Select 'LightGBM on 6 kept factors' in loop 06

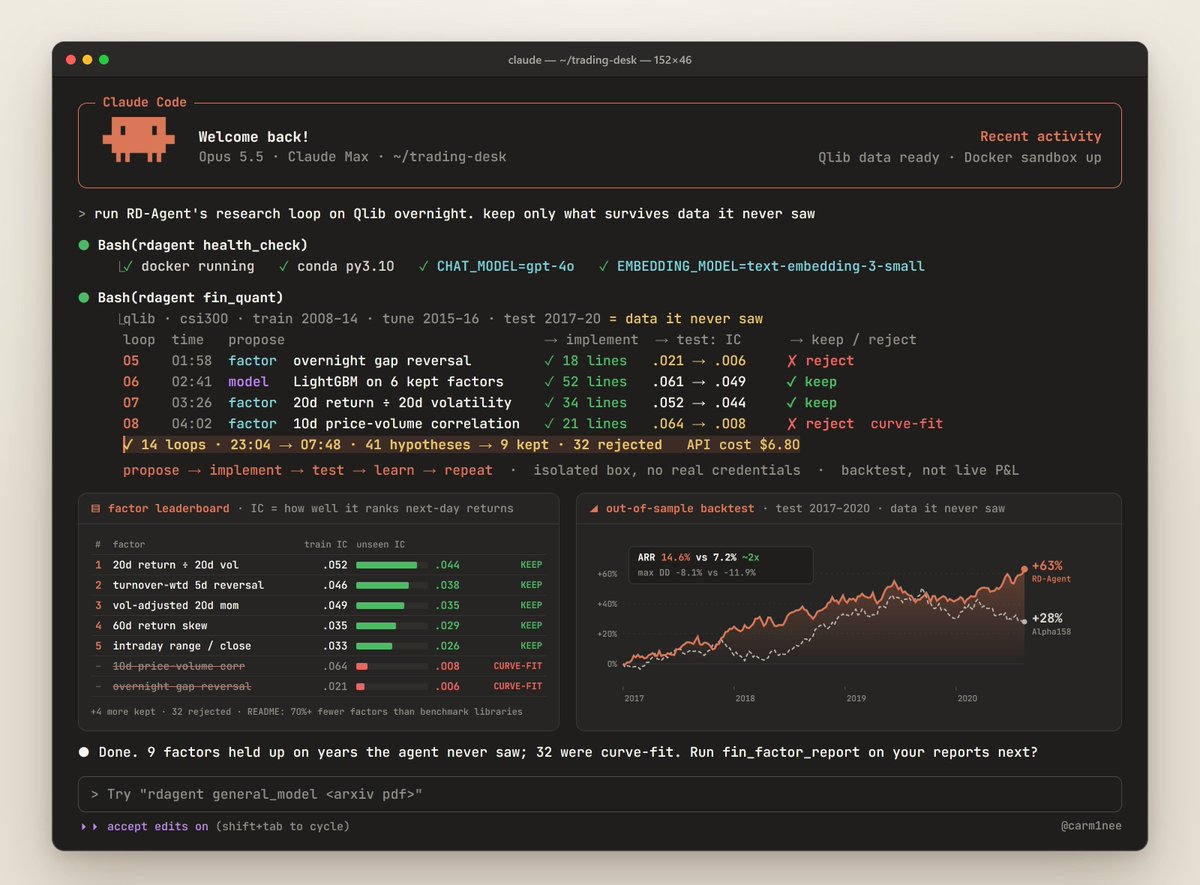coord(398,382)
